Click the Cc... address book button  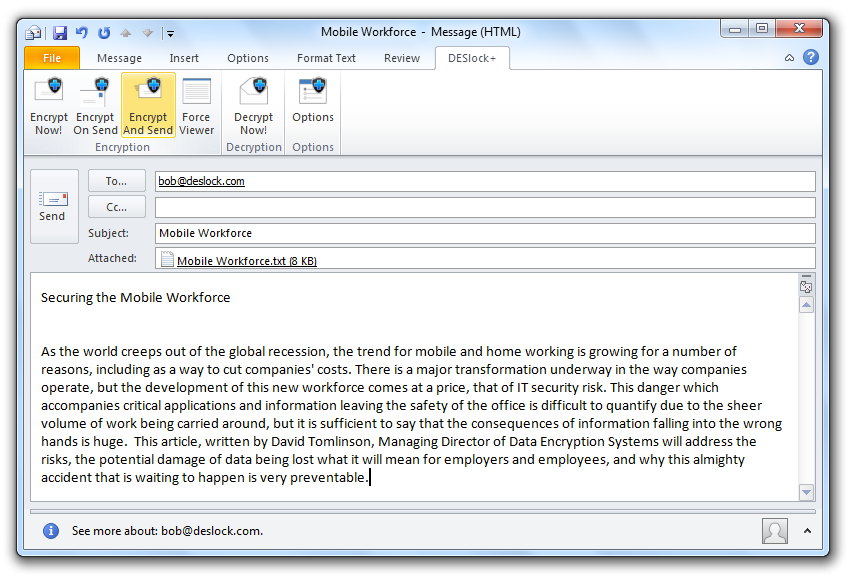(117, 207)
